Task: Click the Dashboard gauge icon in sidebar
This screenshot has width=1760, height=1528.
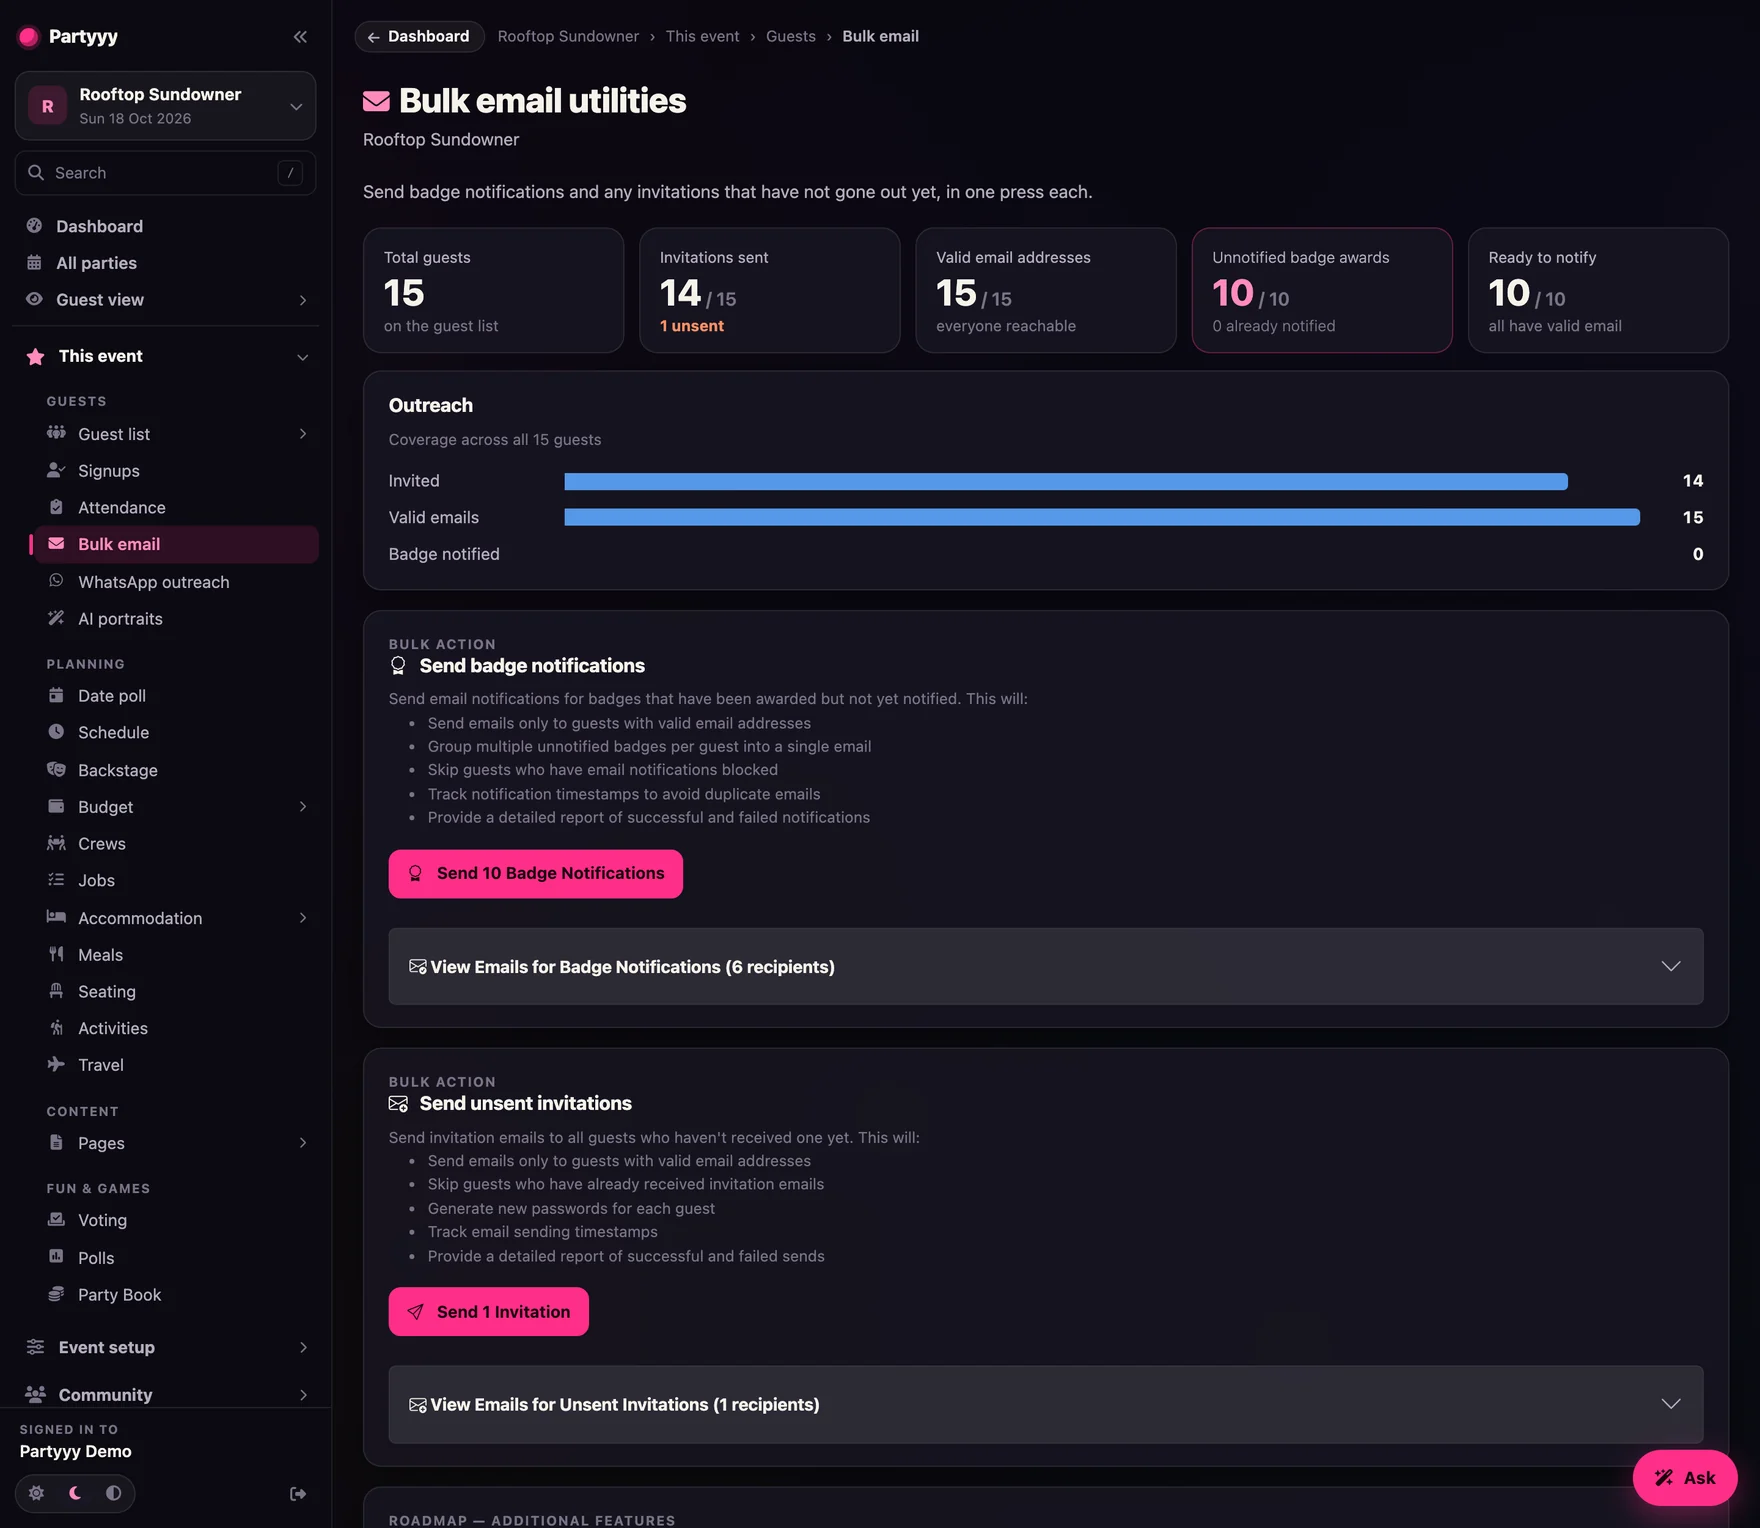Action: 35,226
